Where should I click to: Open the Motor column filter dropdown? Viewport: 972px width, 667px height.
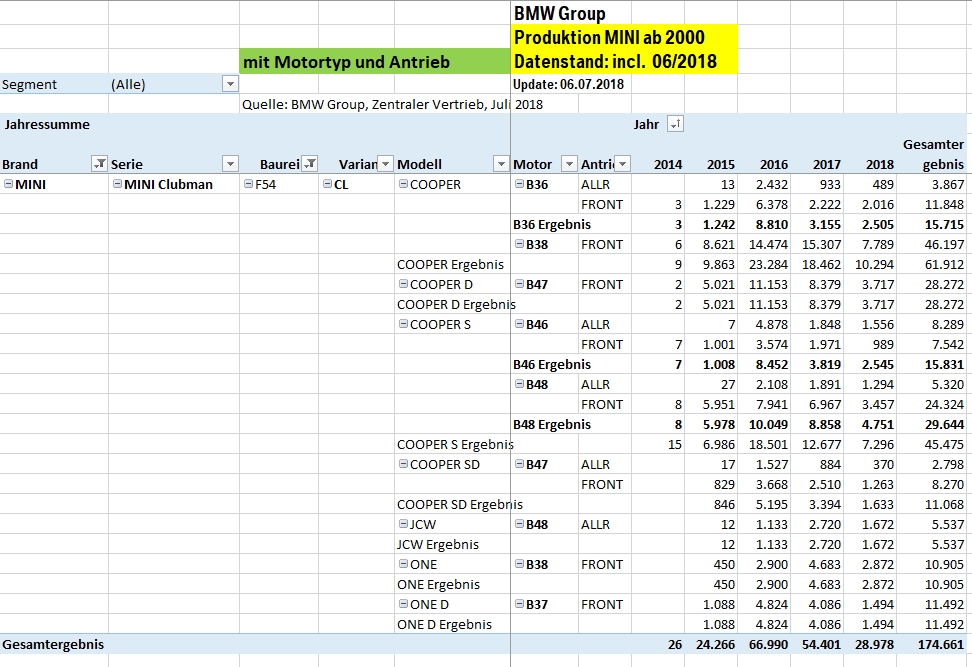[569, 163]
